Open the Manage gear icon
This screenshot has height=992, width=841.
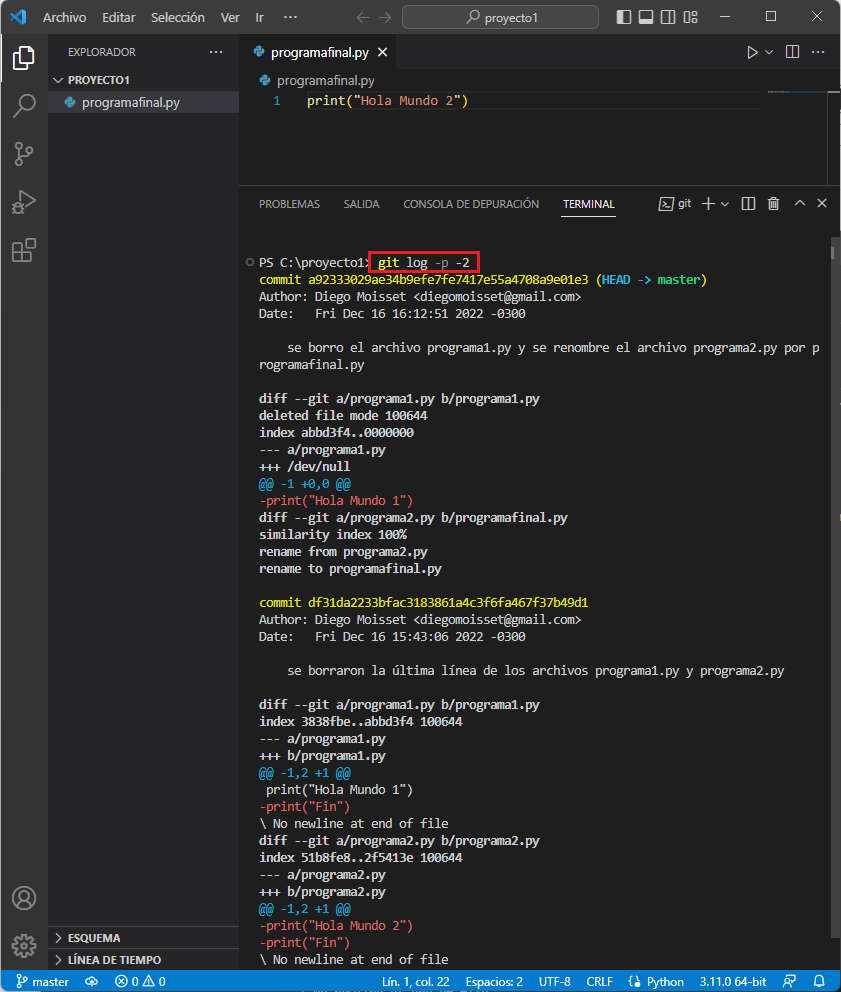tap(23, 945)
